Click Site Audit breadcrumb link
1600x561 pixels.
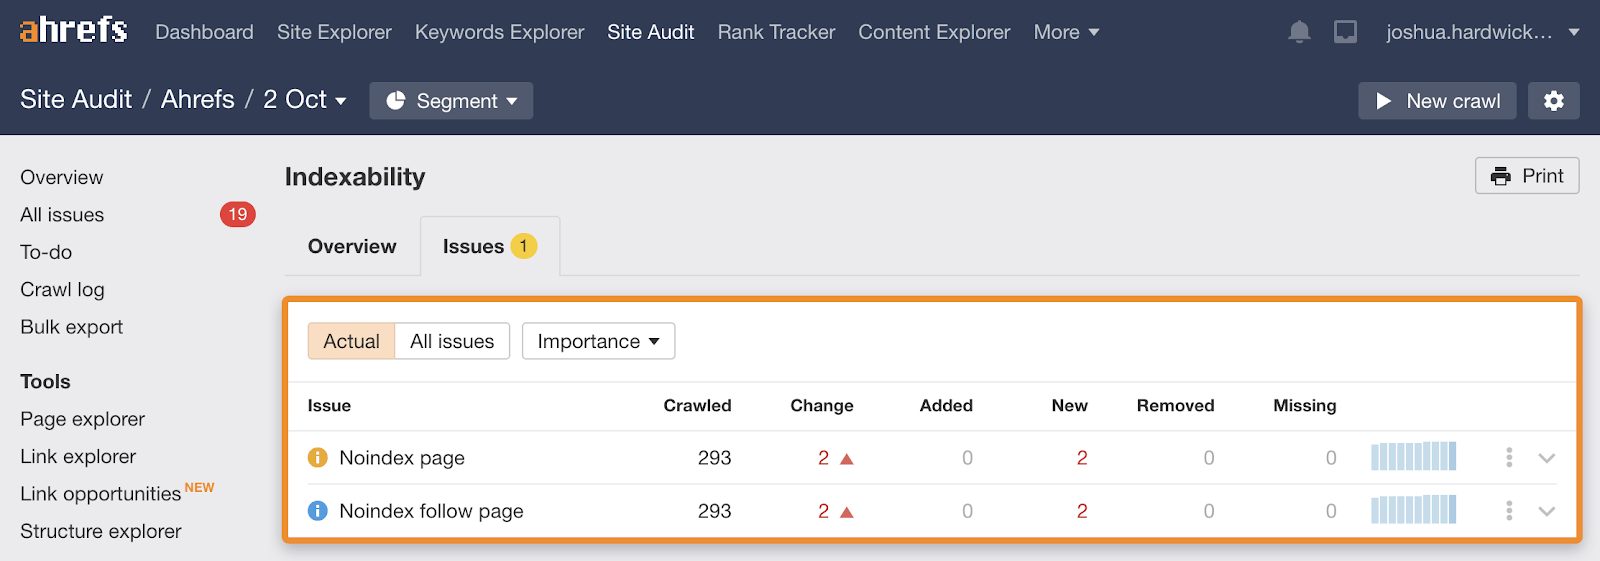pyautogui.click(x=76, y=100)
